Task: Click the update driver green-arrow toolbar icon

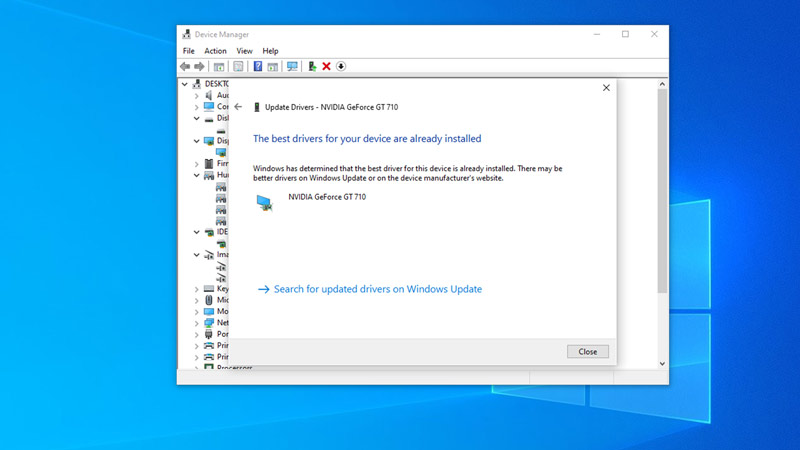Action: pyautogui.click(x=312, y=66)
